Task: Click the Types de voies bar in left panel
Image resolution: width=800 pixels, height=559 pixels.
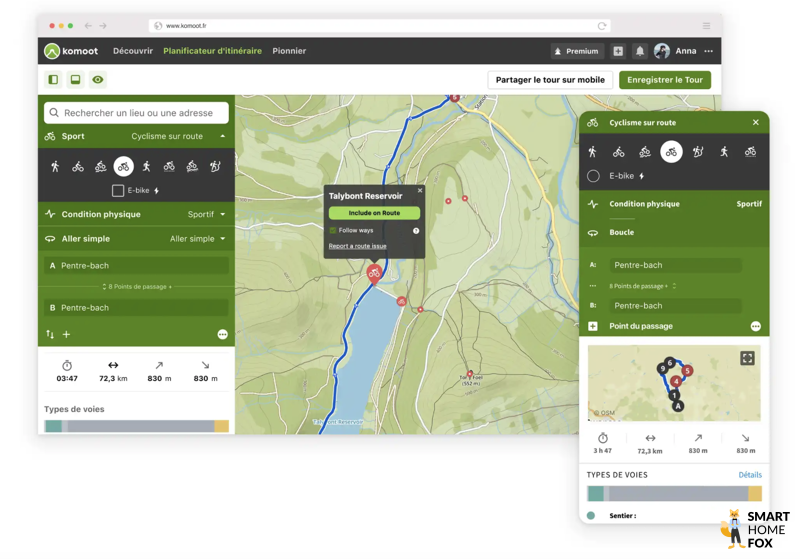Action: coord(137,426)
